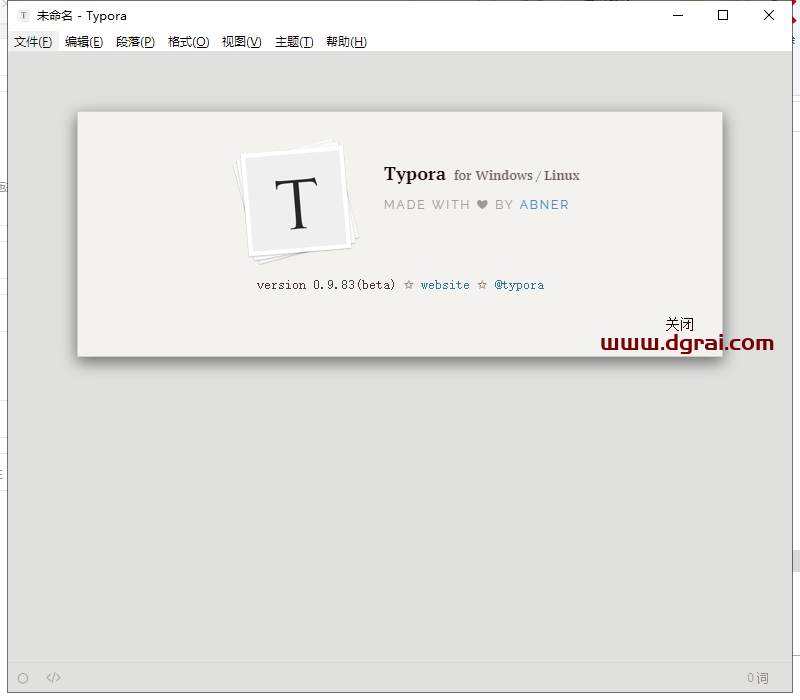Screen dimensions: 800x700
Task: Open the website link
Action: [x=445, y=285]
